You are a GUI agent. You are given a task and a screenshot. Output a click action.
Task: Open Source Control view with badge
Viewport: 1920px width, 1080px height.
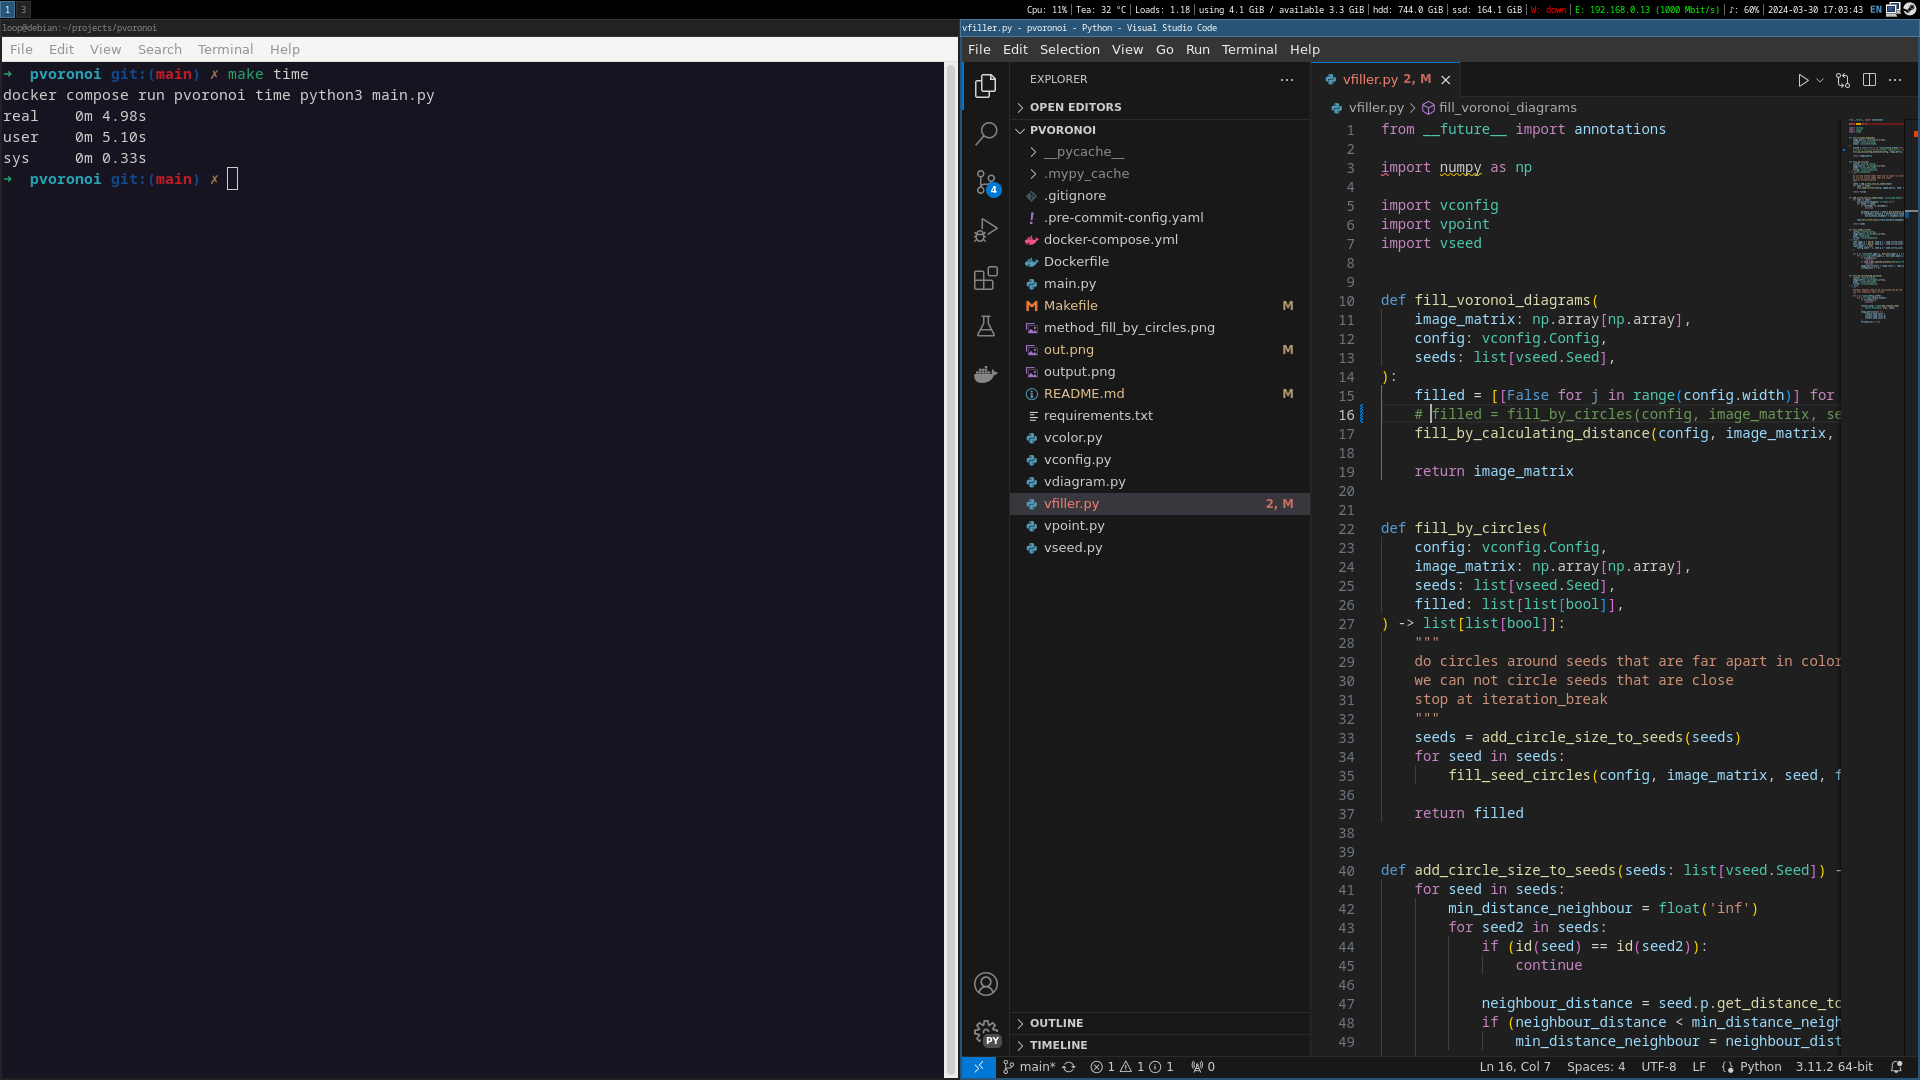(986, 182)
